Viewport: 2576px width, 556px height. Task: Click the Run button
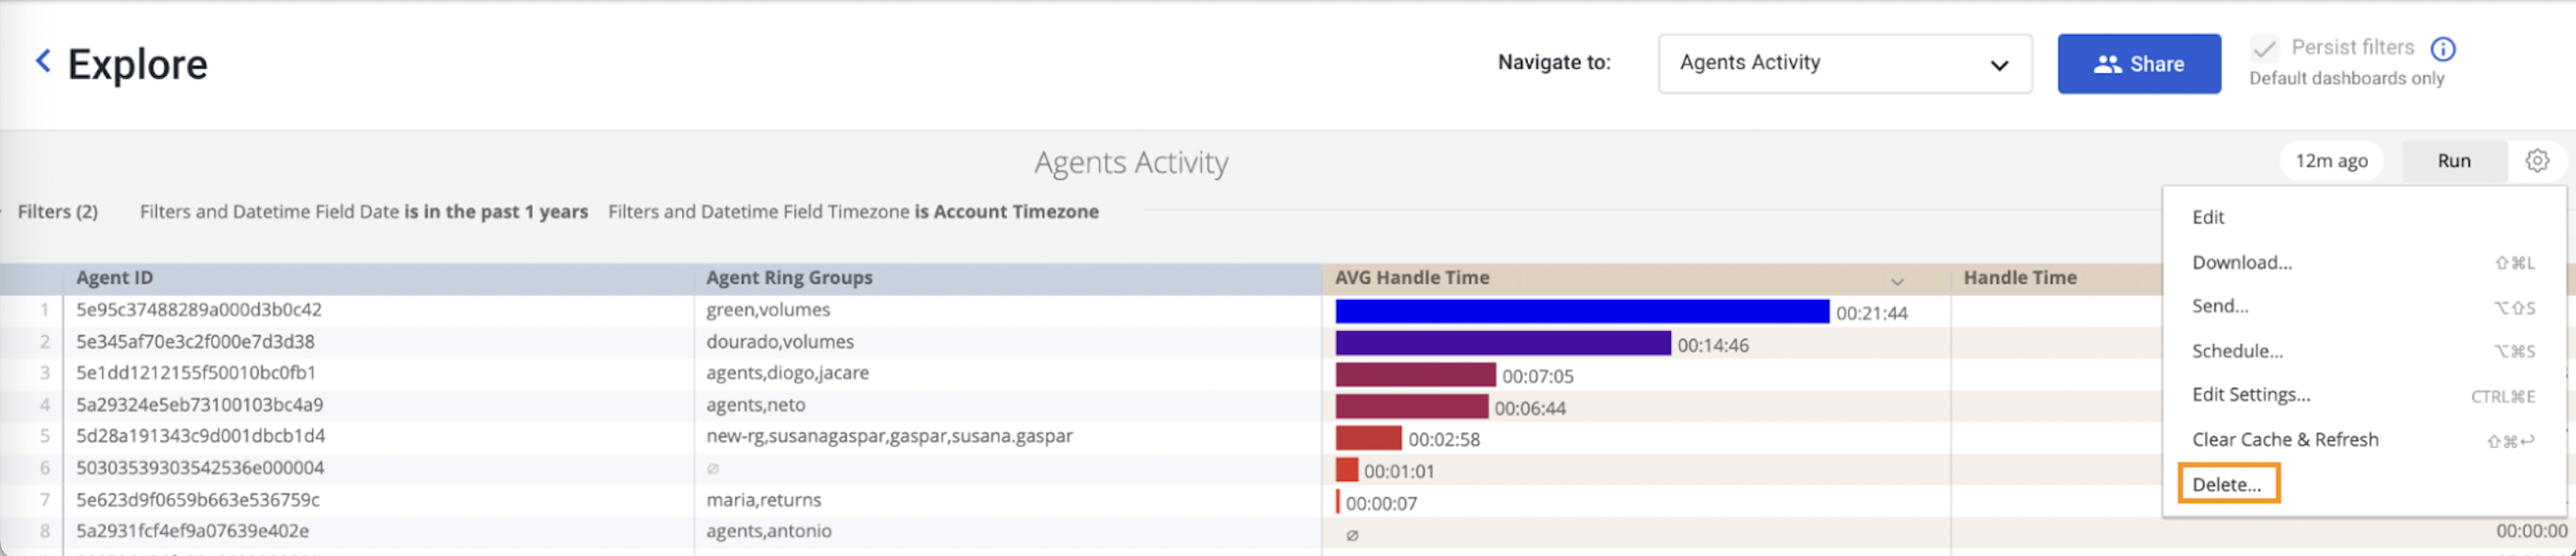2453,161
